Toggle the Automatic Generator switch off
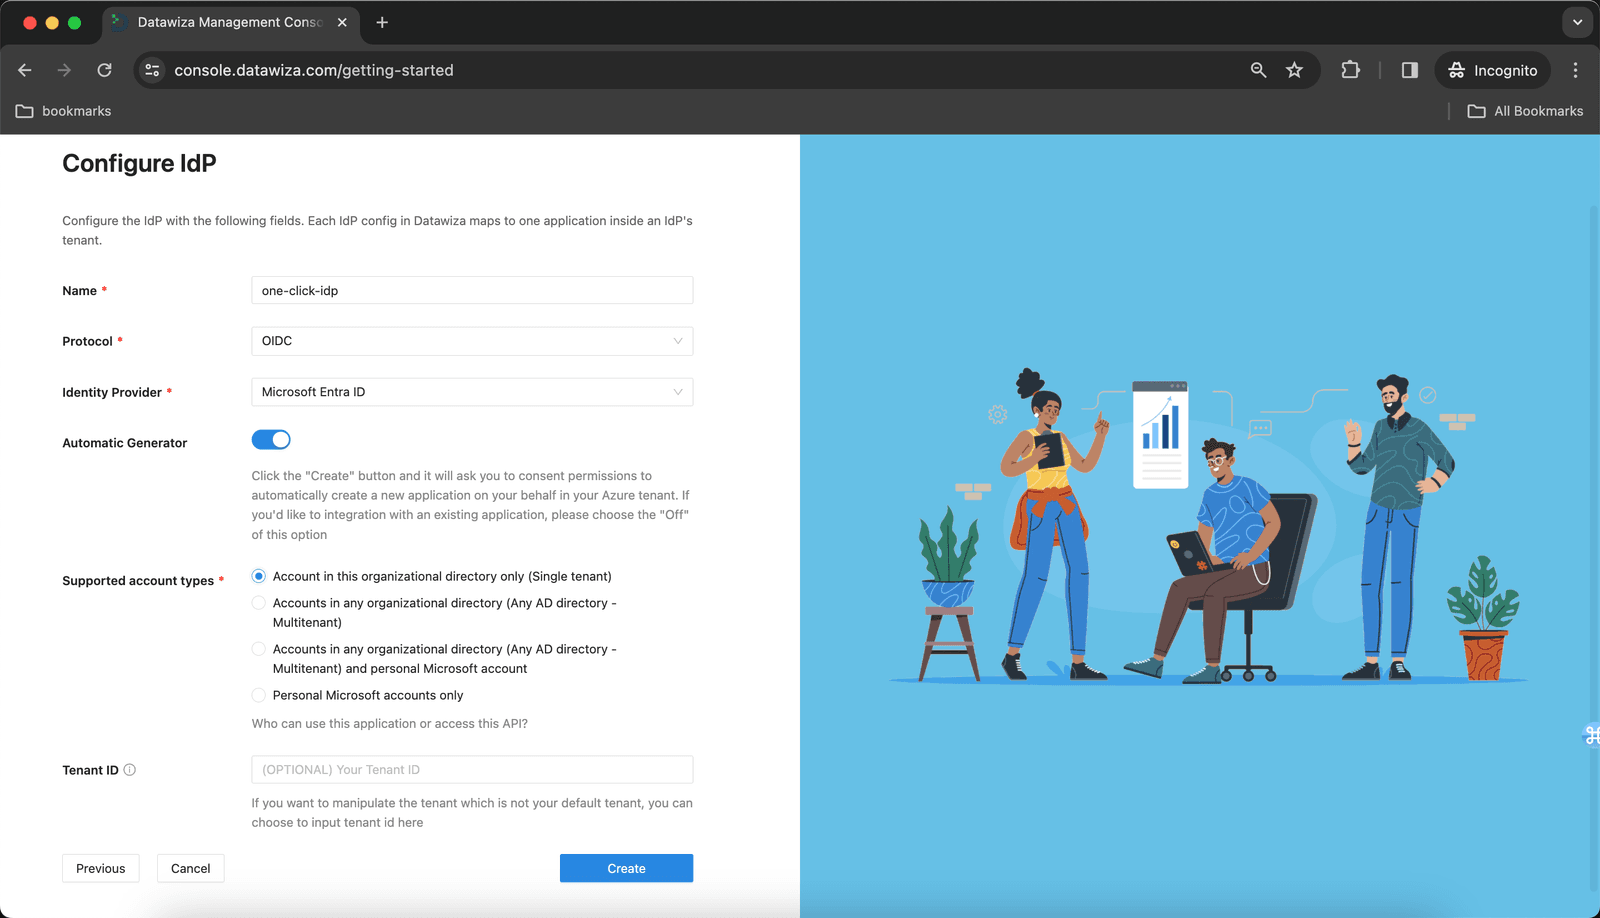The height and width of the screenshot is (918, 1600). pyautogui.click(x=271, y=440)
